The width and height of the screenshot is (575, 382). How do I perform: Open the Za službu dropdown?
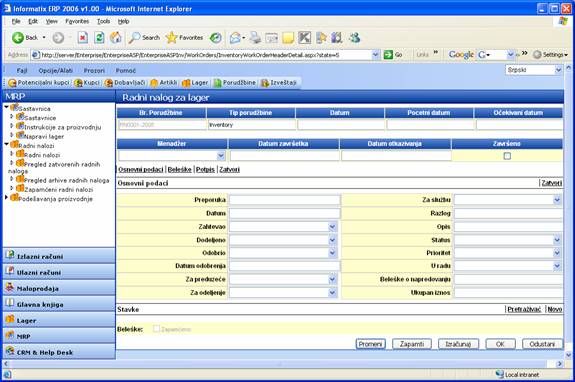click(x=557, y=200)
